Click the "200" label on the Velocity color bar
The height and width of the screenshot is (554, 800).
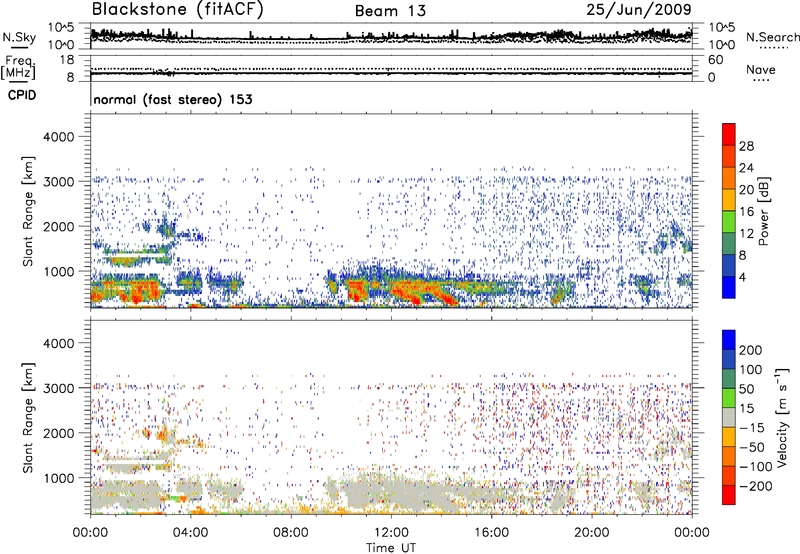point(751,350)
